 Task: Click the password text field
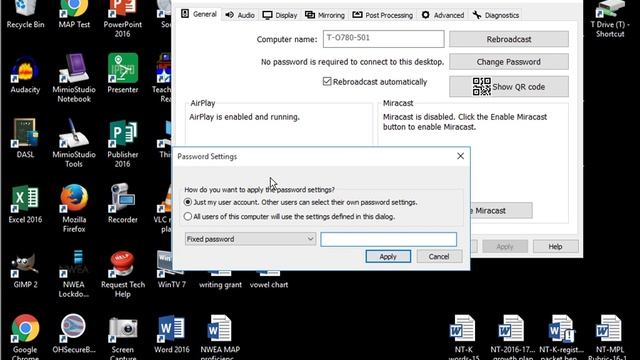point(389,239)
